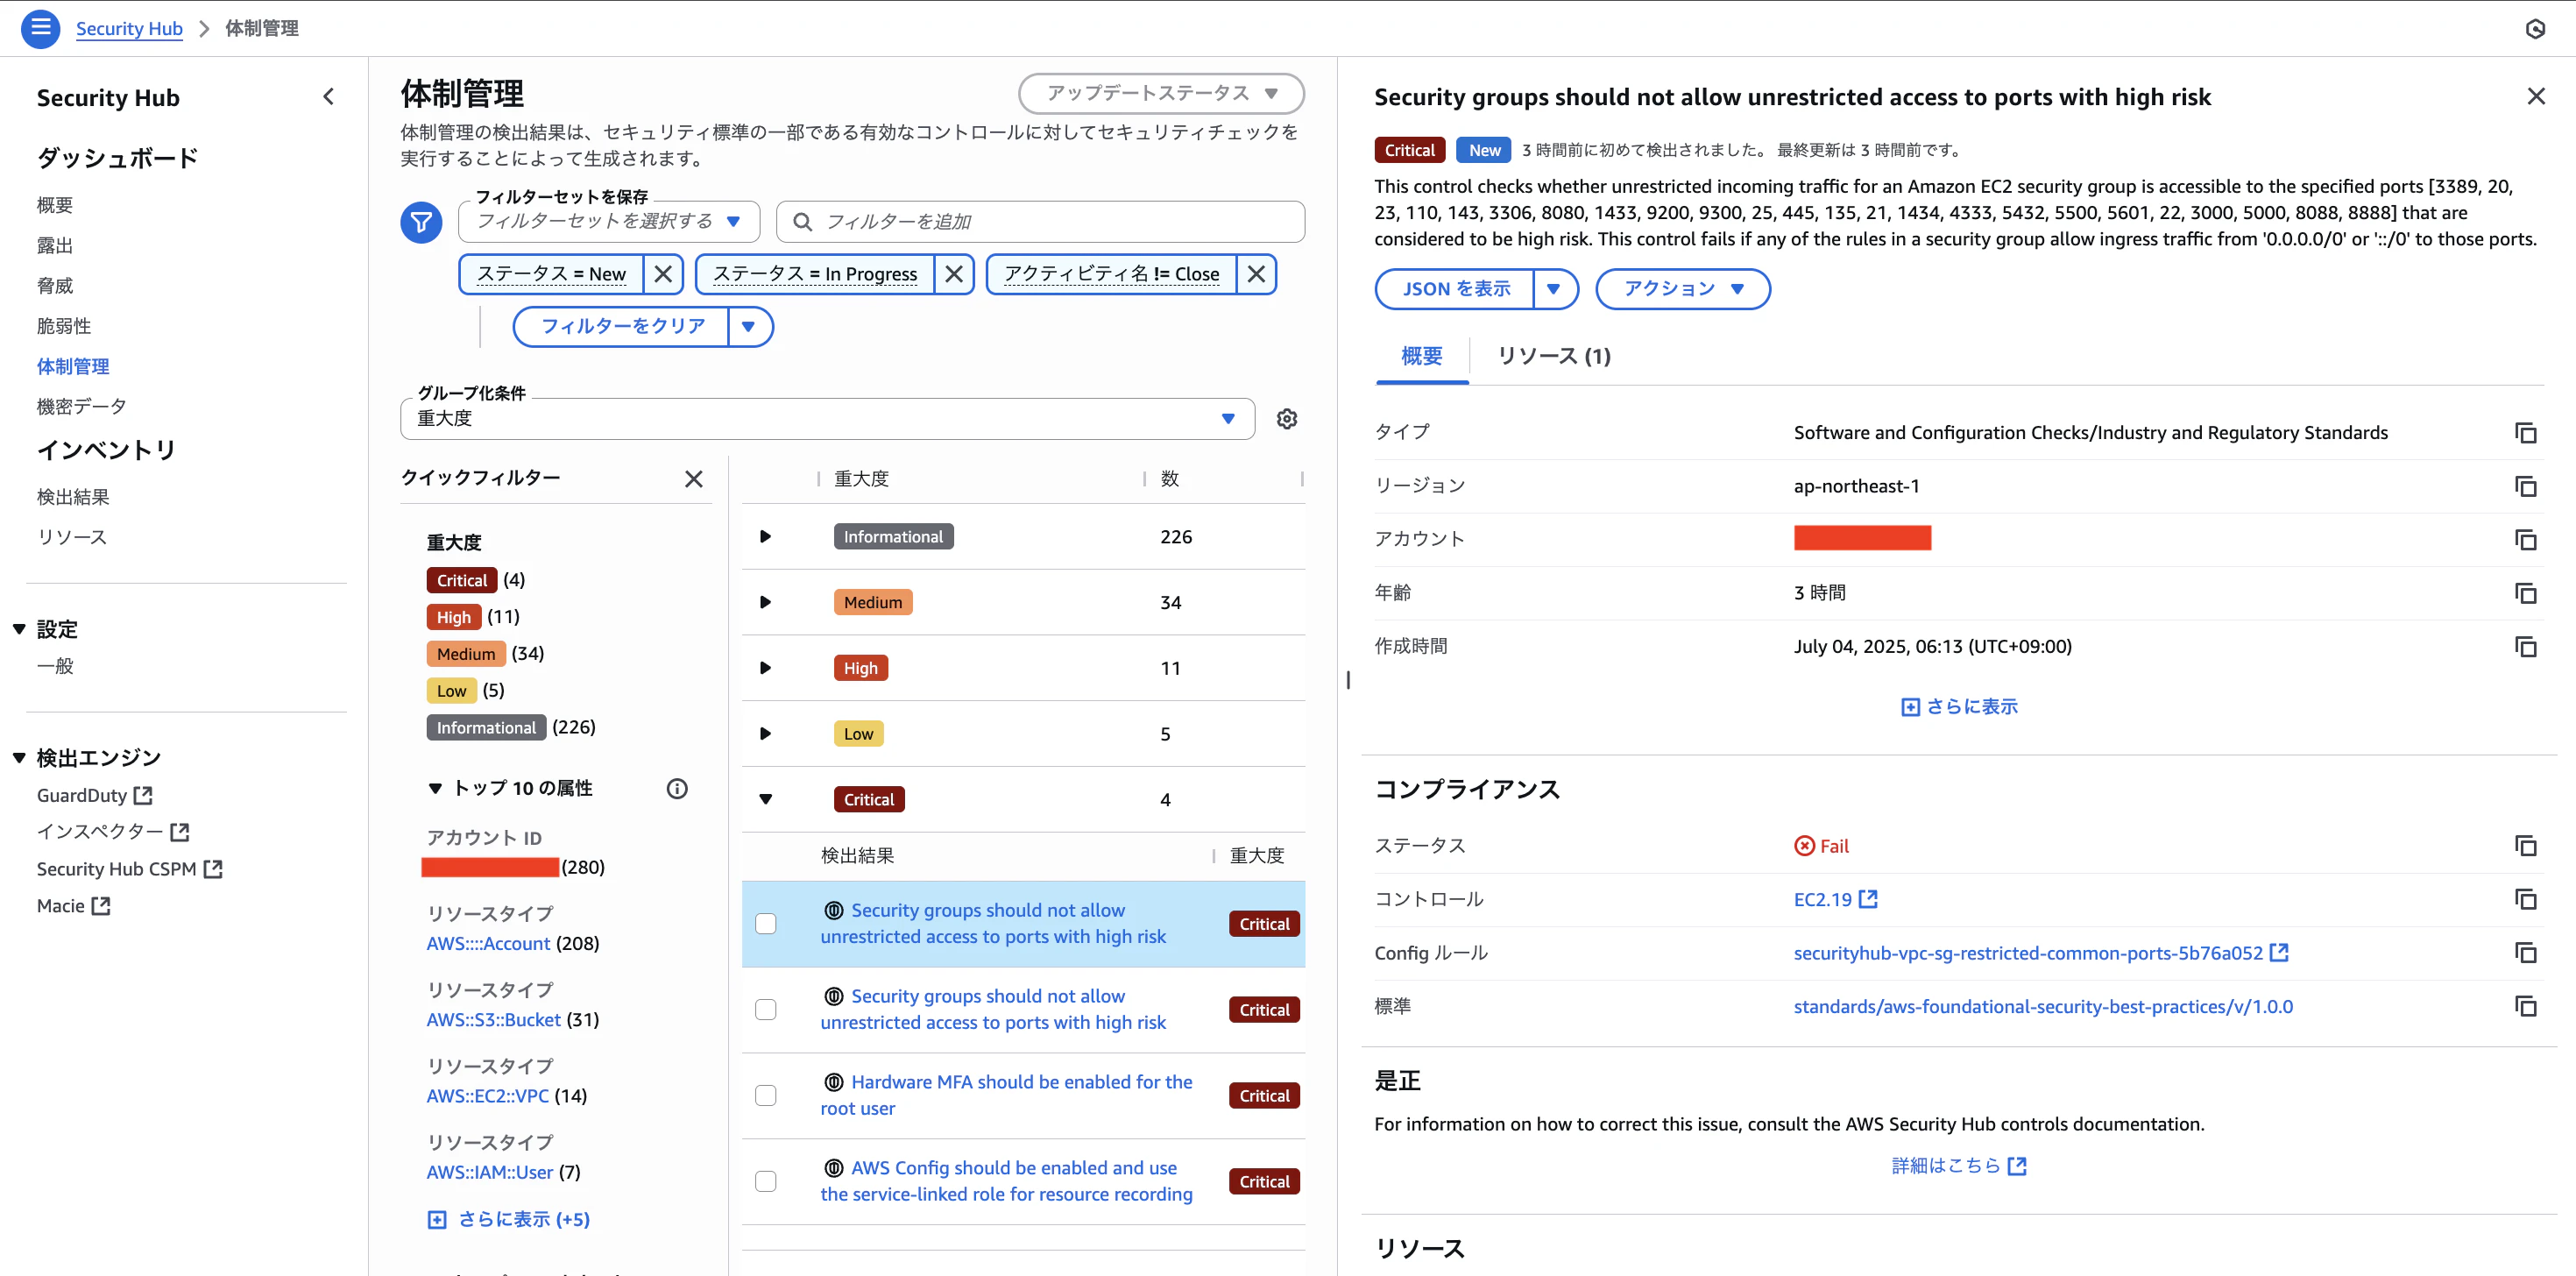2576x1276 pixels.
Task: Go to 概要 in the sidebar
Action: [x=55, y=205]
